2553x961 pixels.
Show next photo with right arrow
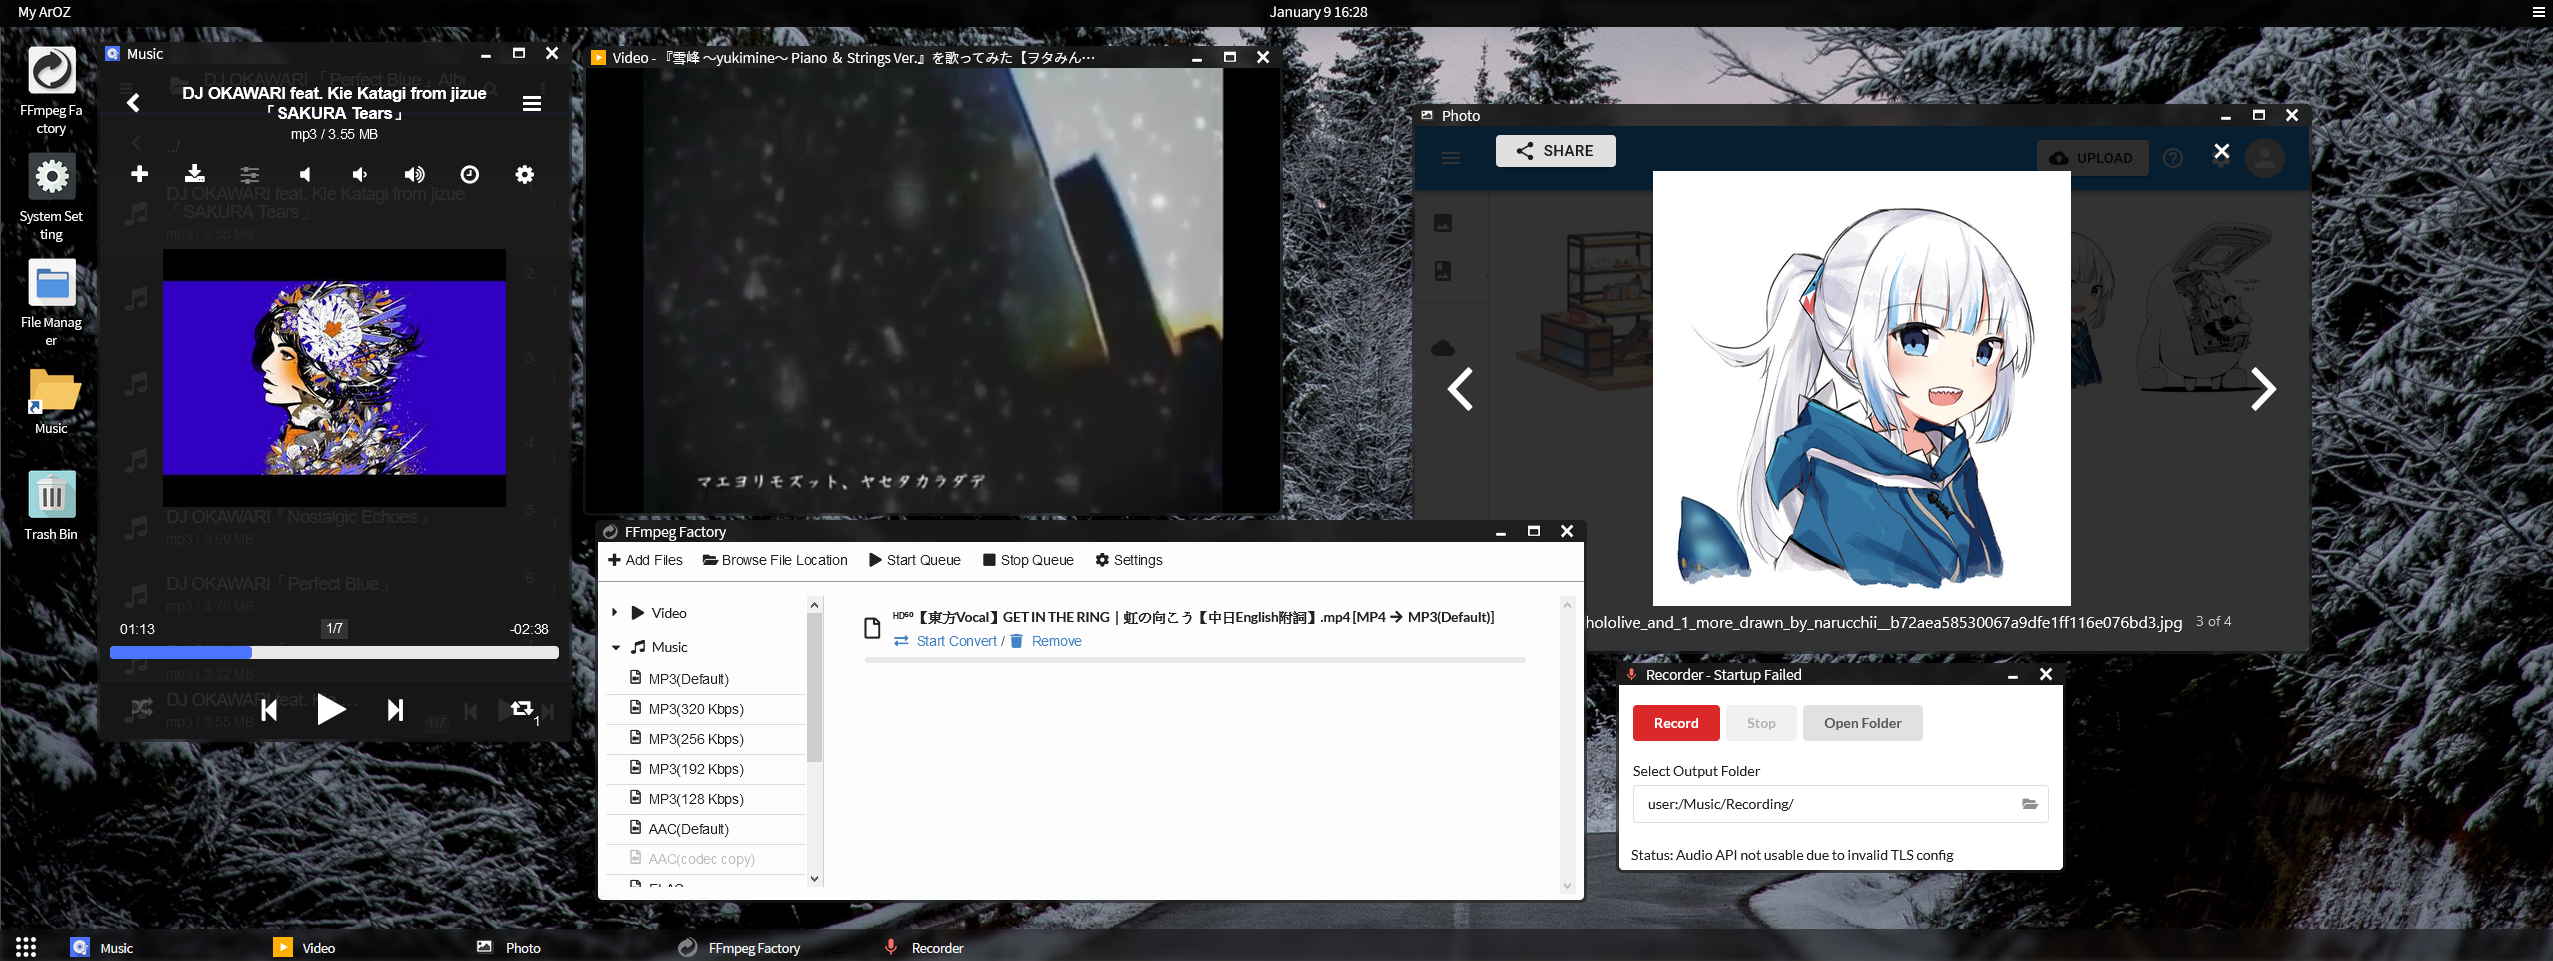(2263, 389)
